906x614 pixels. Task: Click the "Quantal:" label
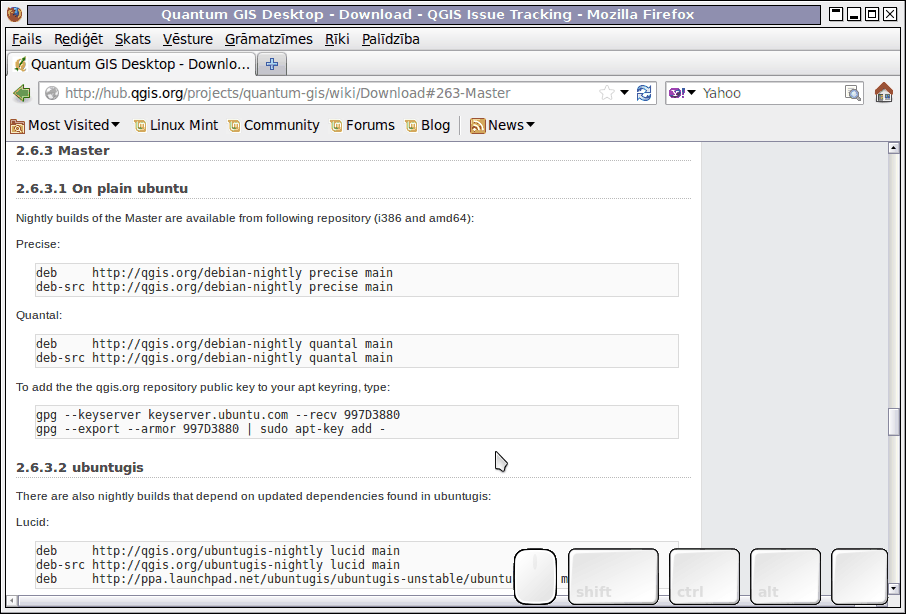[39, 315]
